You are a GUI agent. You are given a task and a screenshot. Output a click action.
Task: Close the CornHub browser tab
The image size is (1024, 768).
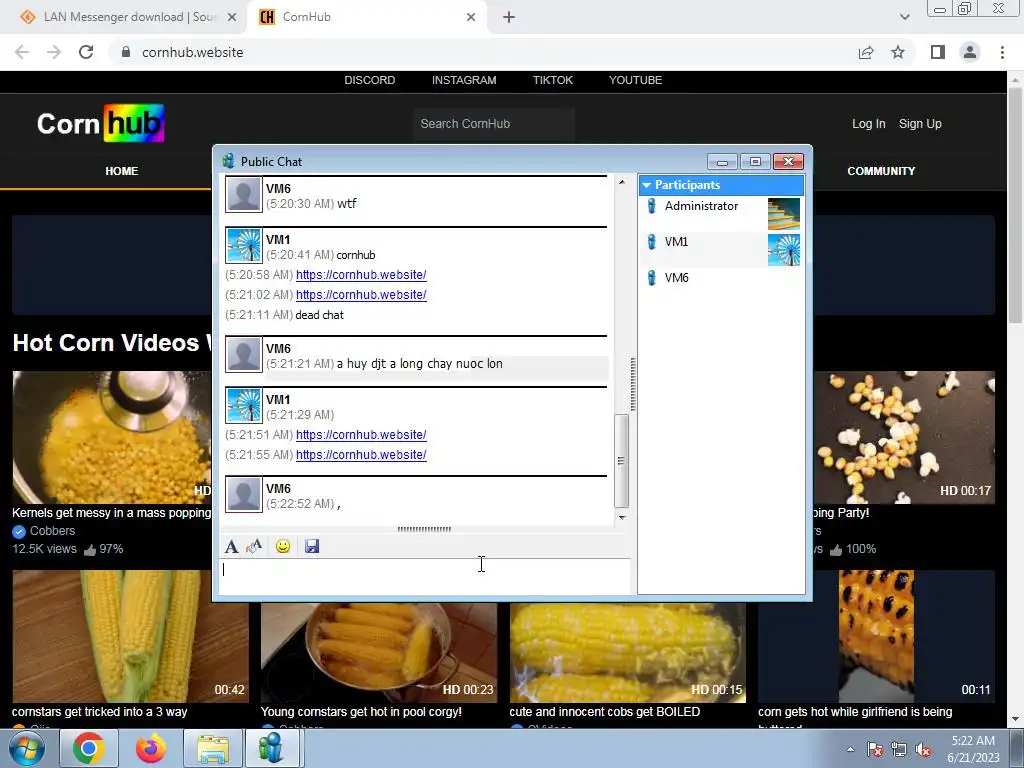coord(471,18)
